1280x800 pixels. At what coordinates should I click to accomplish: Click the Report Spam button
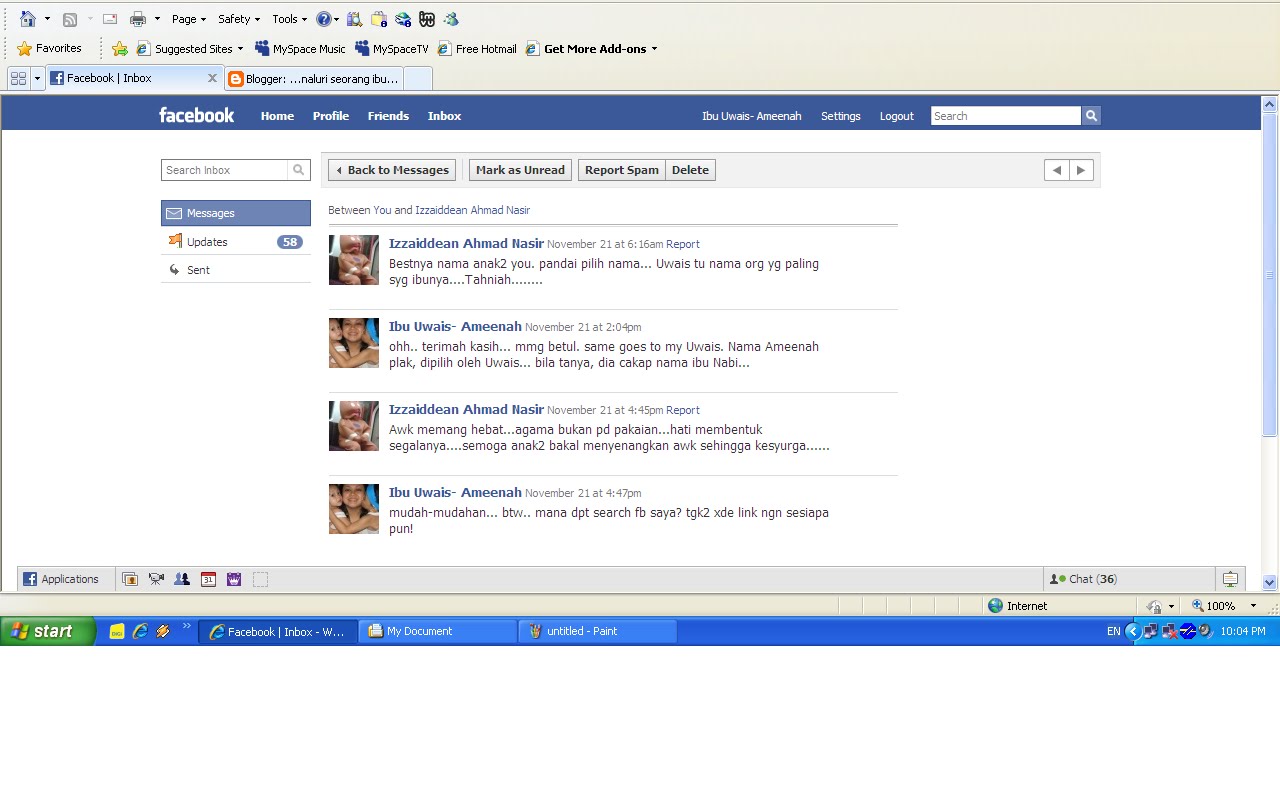(x=622, y=170)
